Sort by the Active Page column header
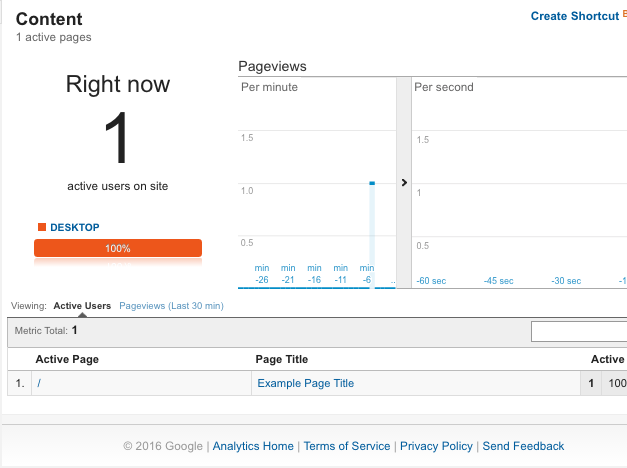Viewport: 627px width, 468px height. (x=67, y=359)
